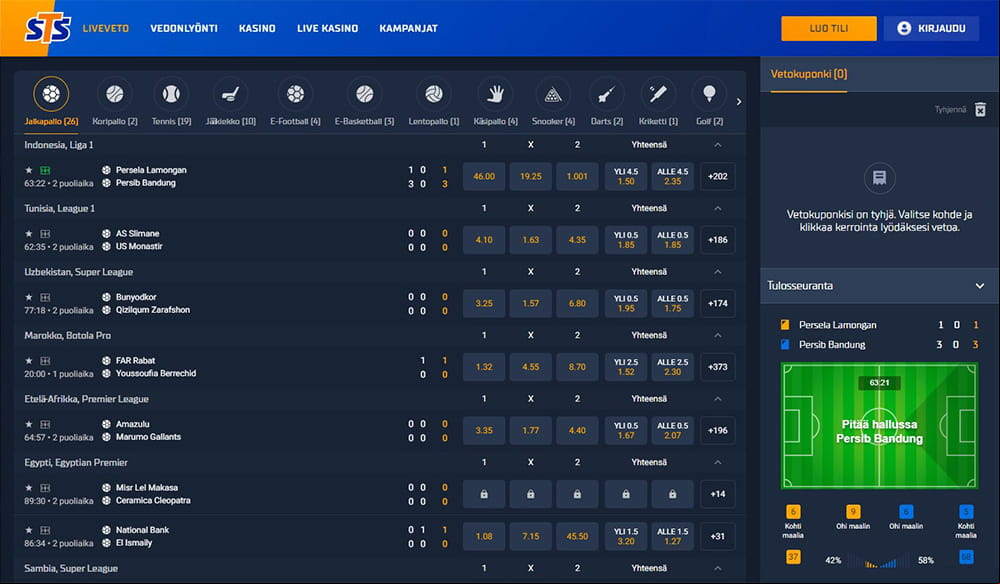
Task: Open the +14 markets for Misr Lel Makasa
Action: click(717, 494)
